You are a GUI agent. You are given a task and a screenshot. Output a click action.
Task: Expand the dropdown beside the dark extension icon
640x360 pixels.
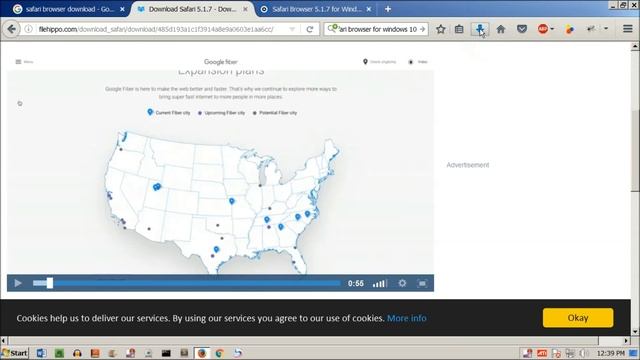606,29
